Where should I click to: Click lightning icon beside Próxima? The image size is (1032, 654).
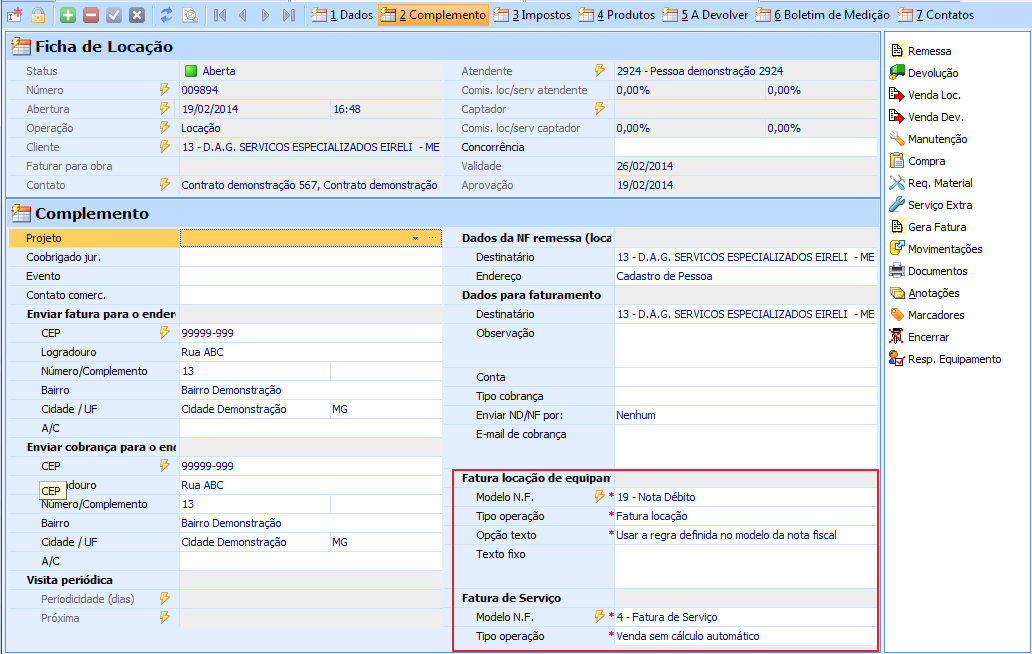(165, 618)
